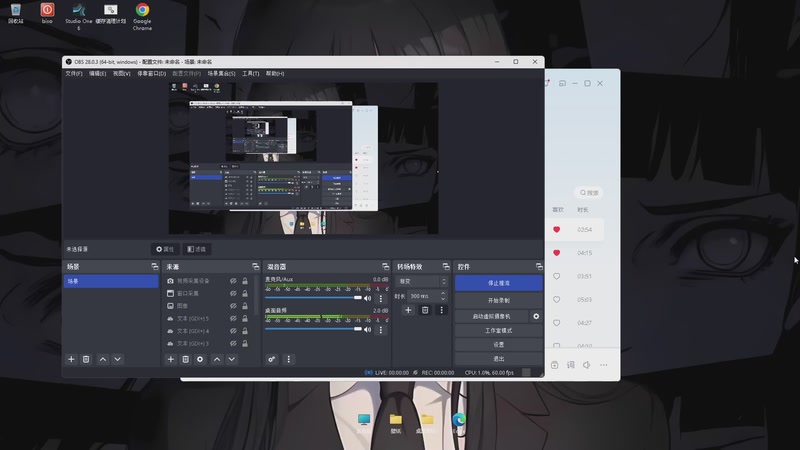Open source properties gear in Sources toolbar
This screenshot has width=800, height=450.
200,359
